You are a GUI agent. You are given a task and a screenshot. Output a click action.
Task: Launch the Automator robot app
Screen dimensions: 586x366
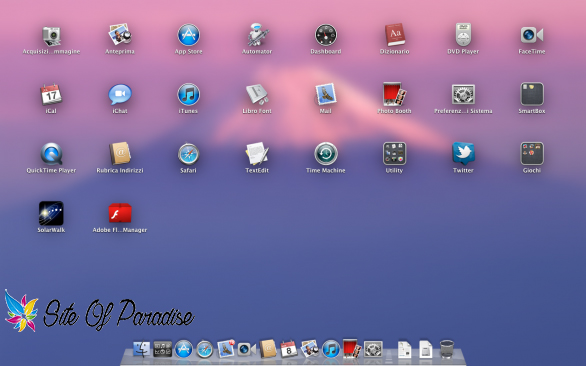pos(257,34)
